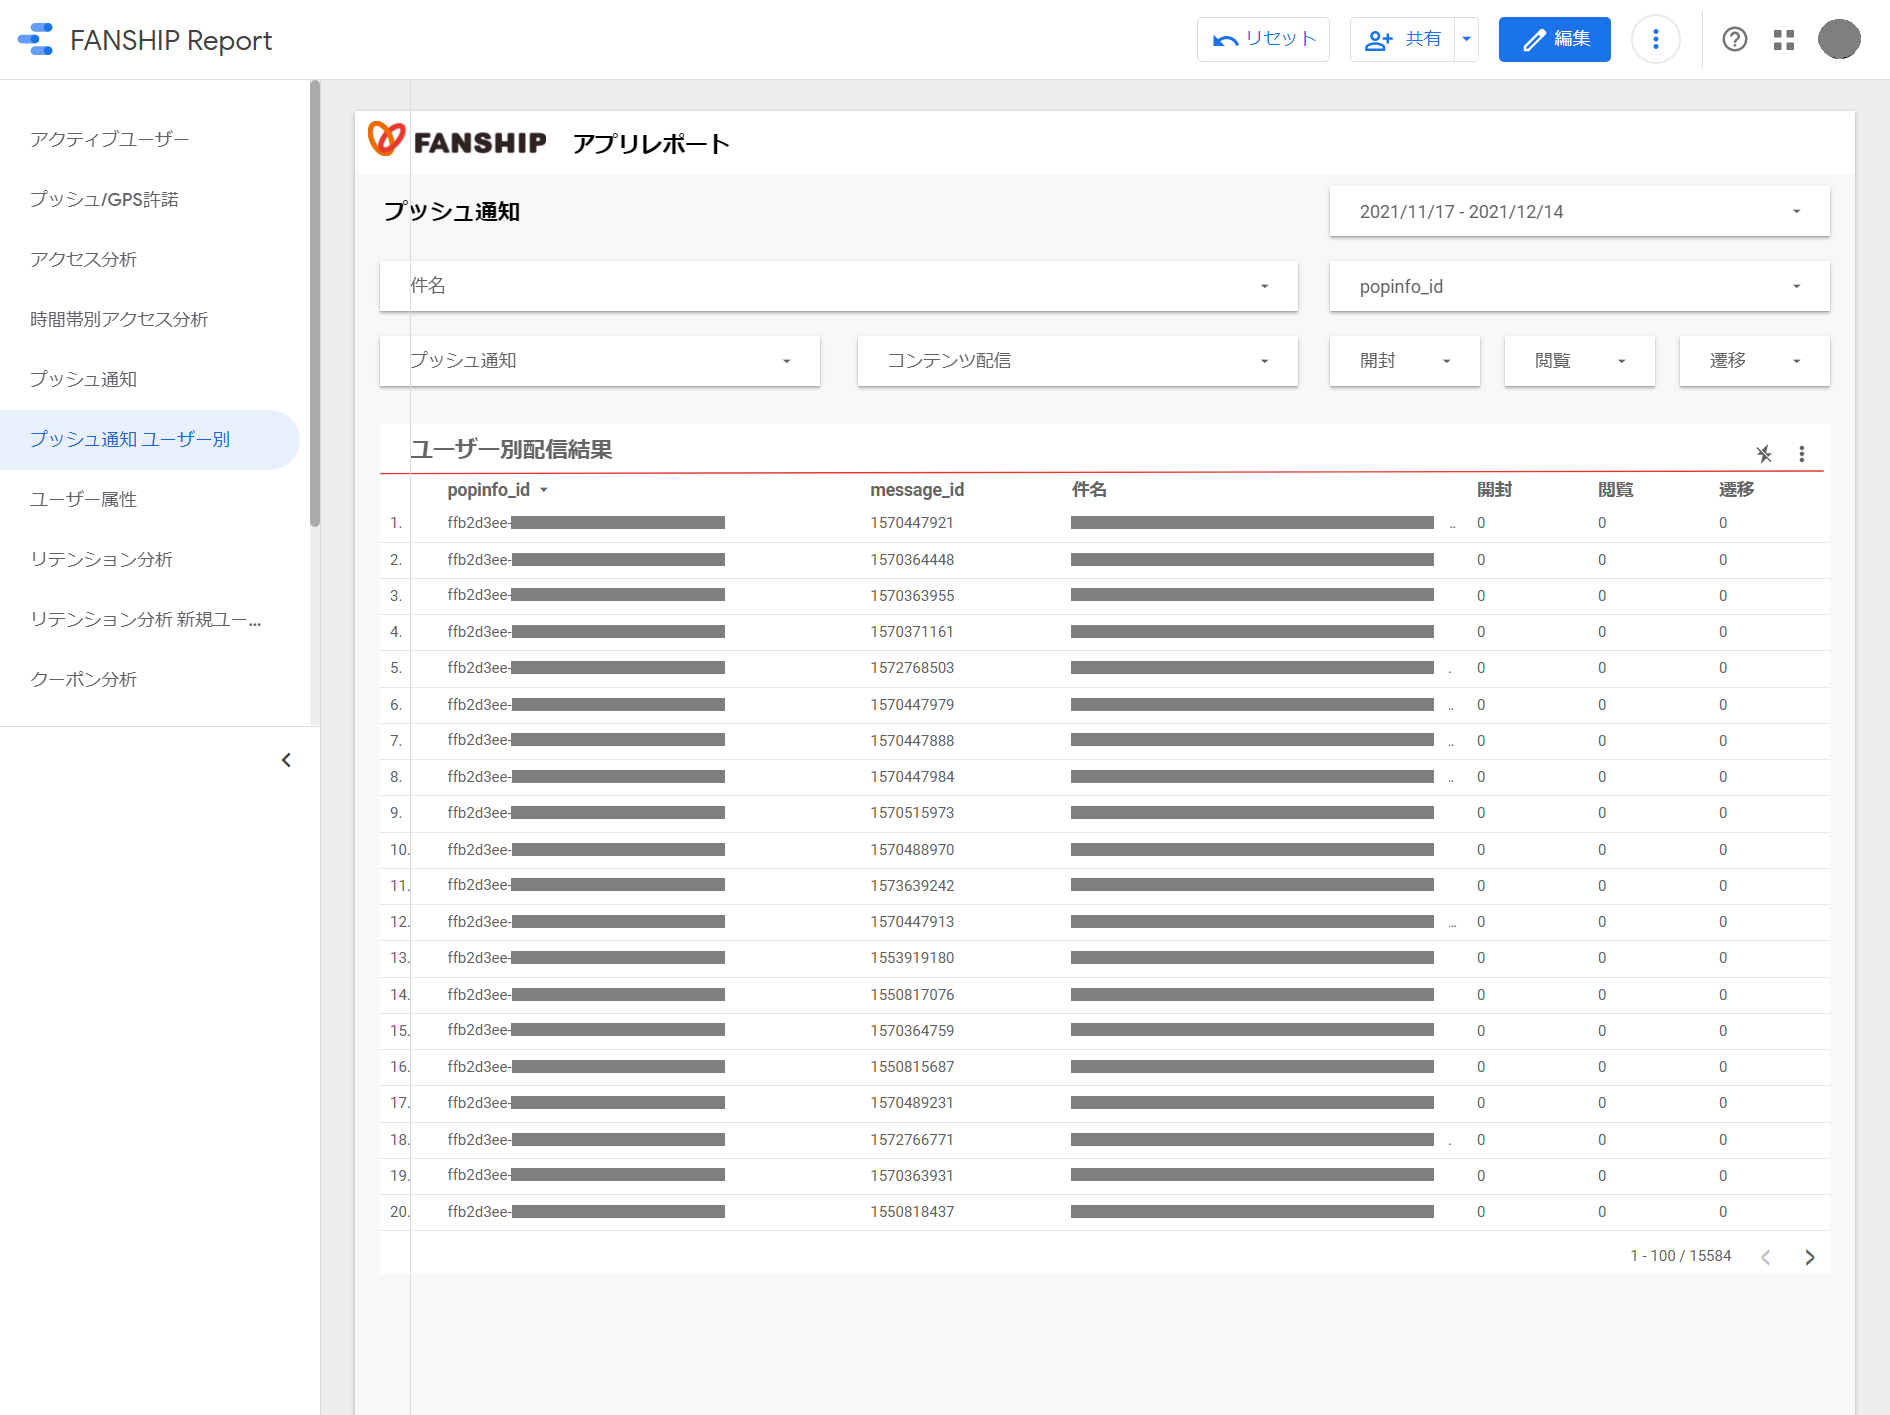This screenshot has width=1890, height=1415.
Task: Open the 開封 filter dropdown
Action: tap(1404, 361)
